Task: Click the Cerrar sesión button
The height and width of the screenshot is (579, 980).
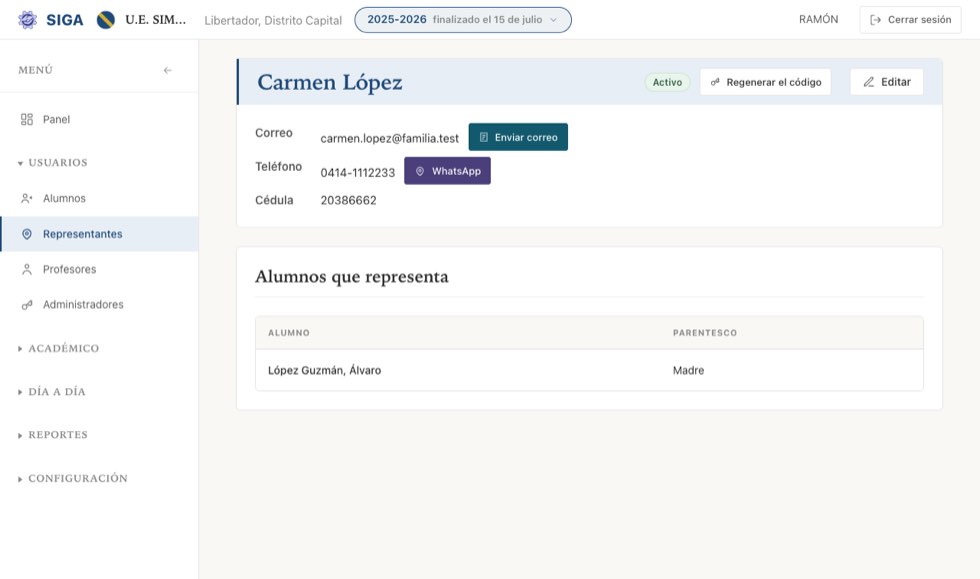Action: click(910, 20)
